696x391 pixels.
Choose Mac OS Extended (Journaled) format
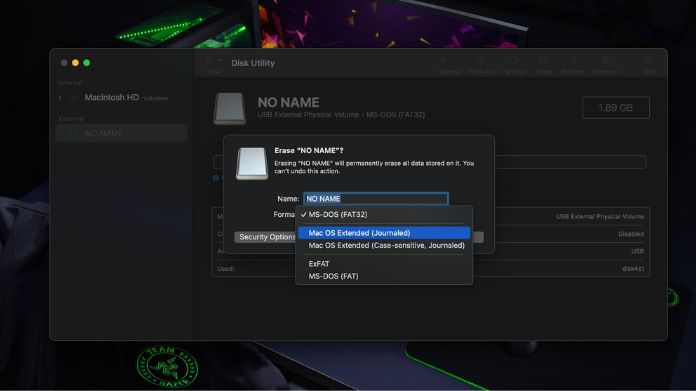pyautogui.click(x=384, y=233)
